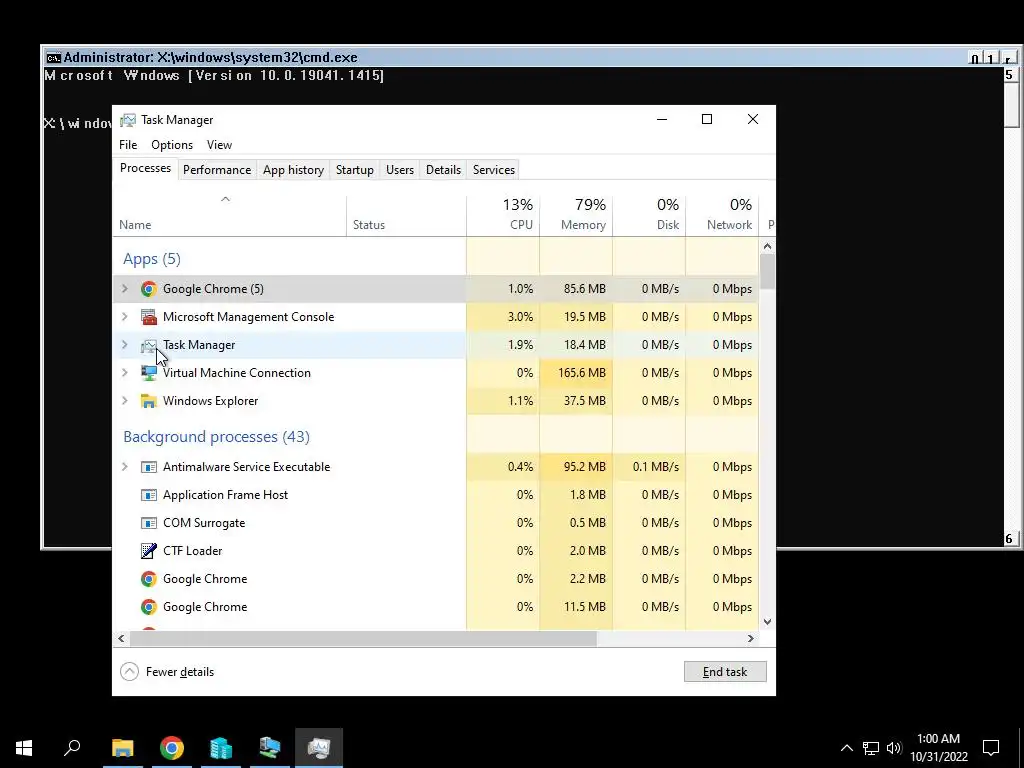Viewport: 1024px width, 768px height.
Task: Sort by the Name column header
Action: tap(230, 216)
